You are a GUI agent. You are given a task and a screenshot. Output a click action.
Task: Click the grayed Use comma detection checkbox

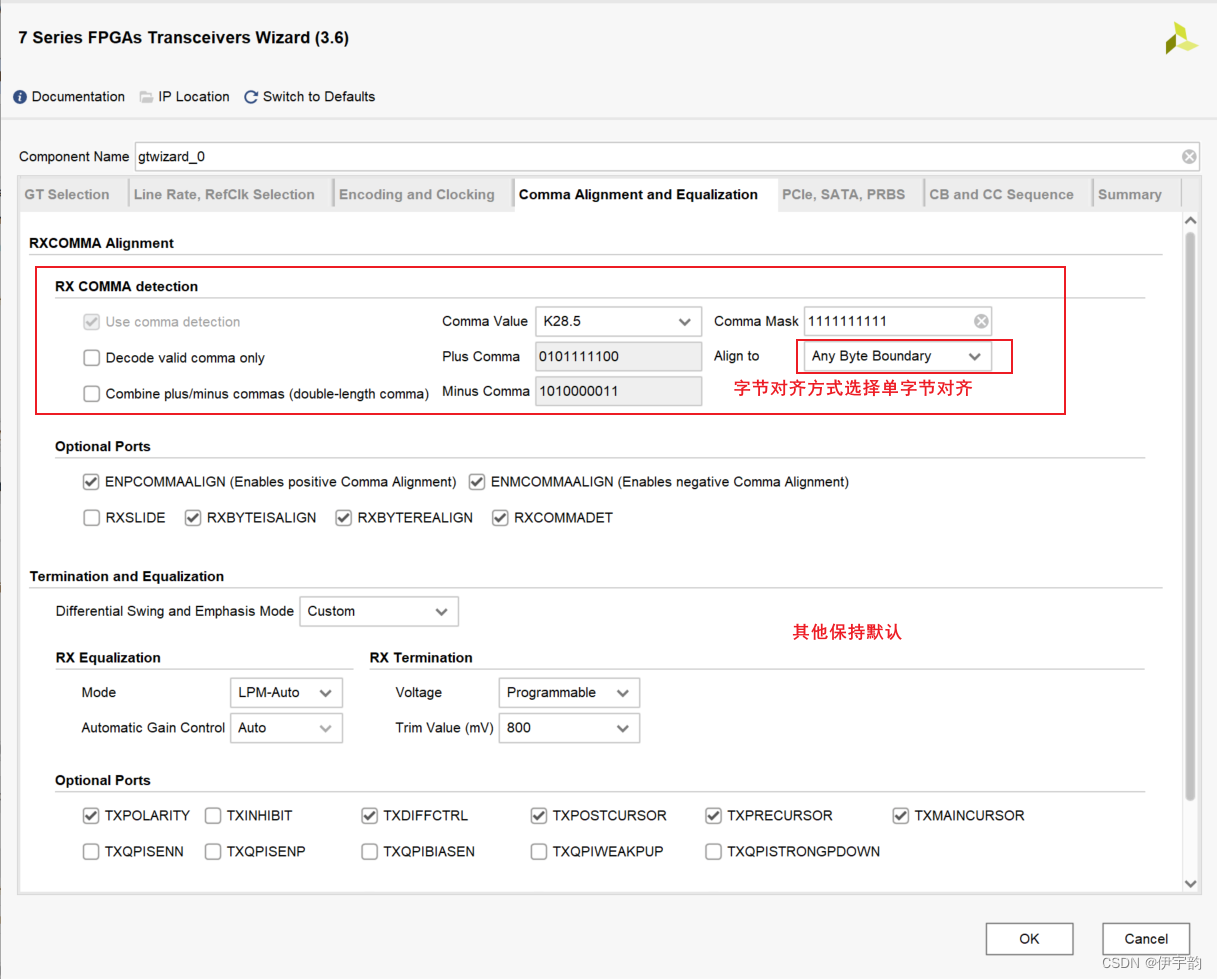pos(92,322)
